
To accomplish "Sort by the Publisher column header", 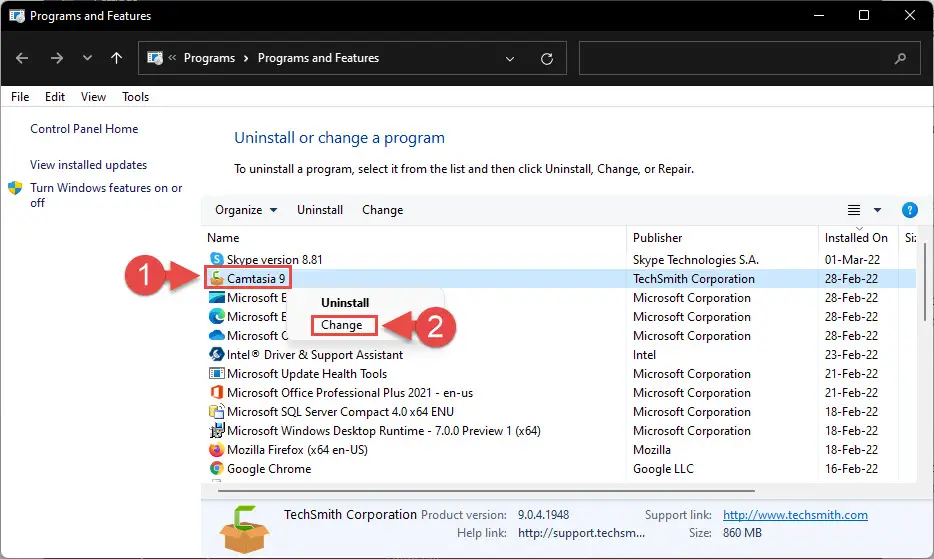I will (x=657, y=238).
